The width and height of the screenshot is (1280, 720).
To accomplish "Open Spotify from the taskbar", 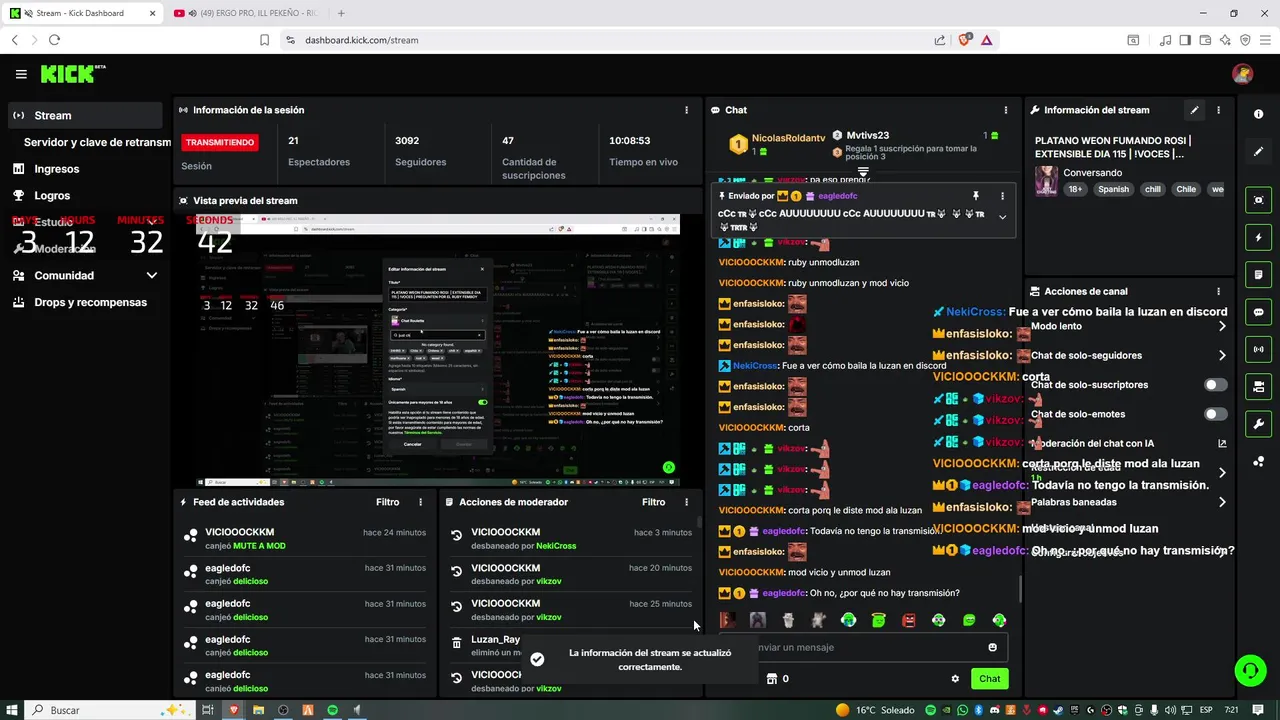I will [332, 710].
